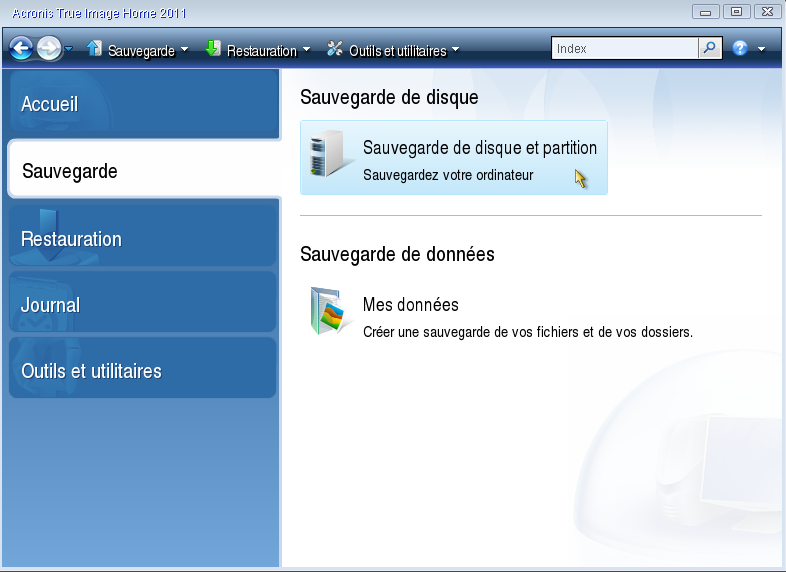Expand the Sauvegarde toolbar dropdown arrow
Image resolution: width=786 pixels, height=572 pixels.
tap(184, 50)
